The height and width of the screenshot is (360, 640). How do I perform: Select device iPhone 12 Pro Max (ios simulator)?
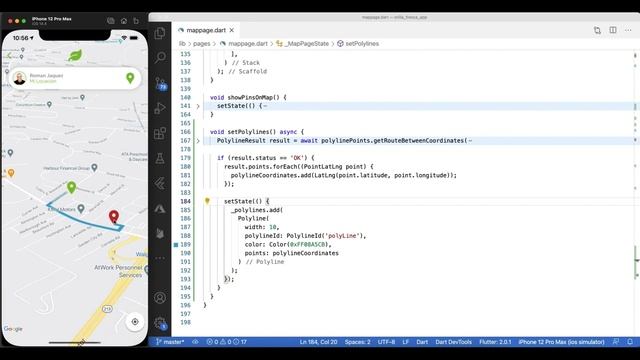click(561, 342)
